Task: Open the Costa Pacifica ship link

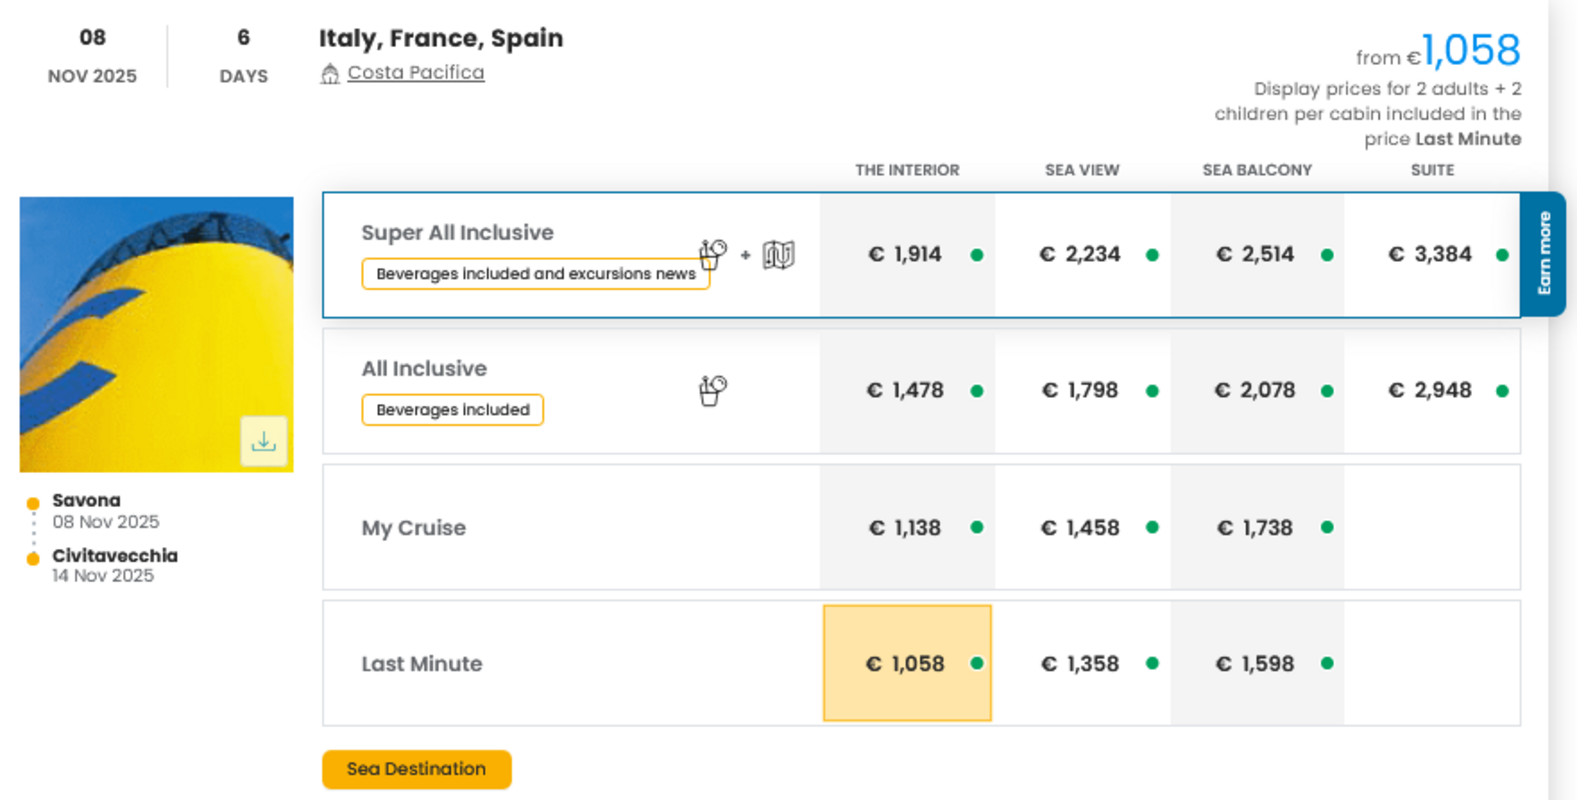Action: click(415, 73)
